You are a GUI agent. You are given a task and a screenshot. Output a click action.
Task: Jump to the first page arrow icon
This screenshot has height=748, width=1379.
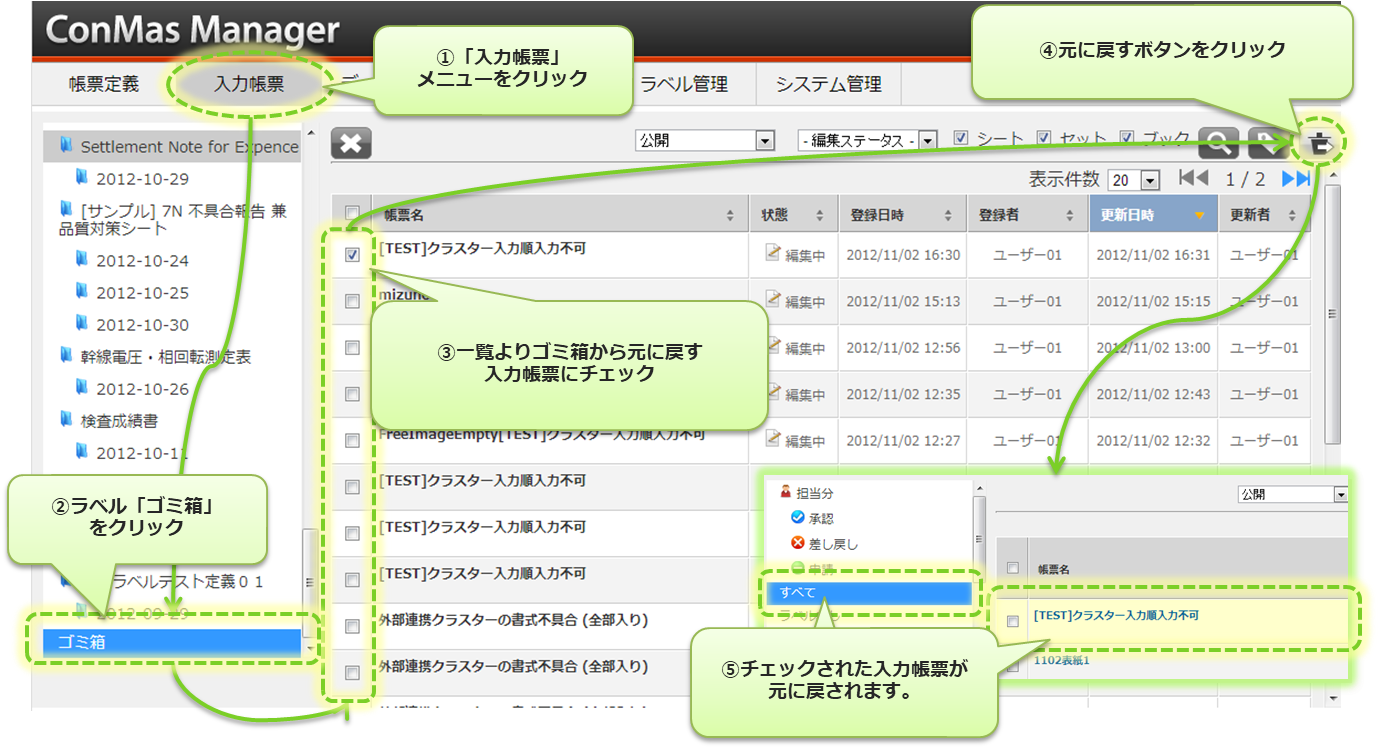[x=1193, y=179]
